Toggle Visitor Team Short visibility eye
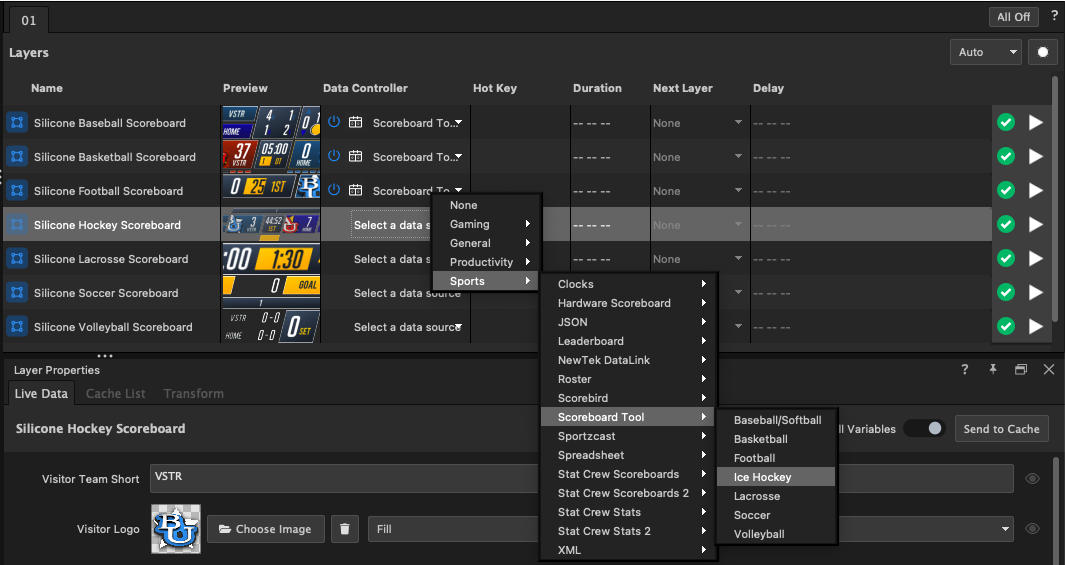The width and height of the screenshot is (1065, 565). pos(1032,479)
